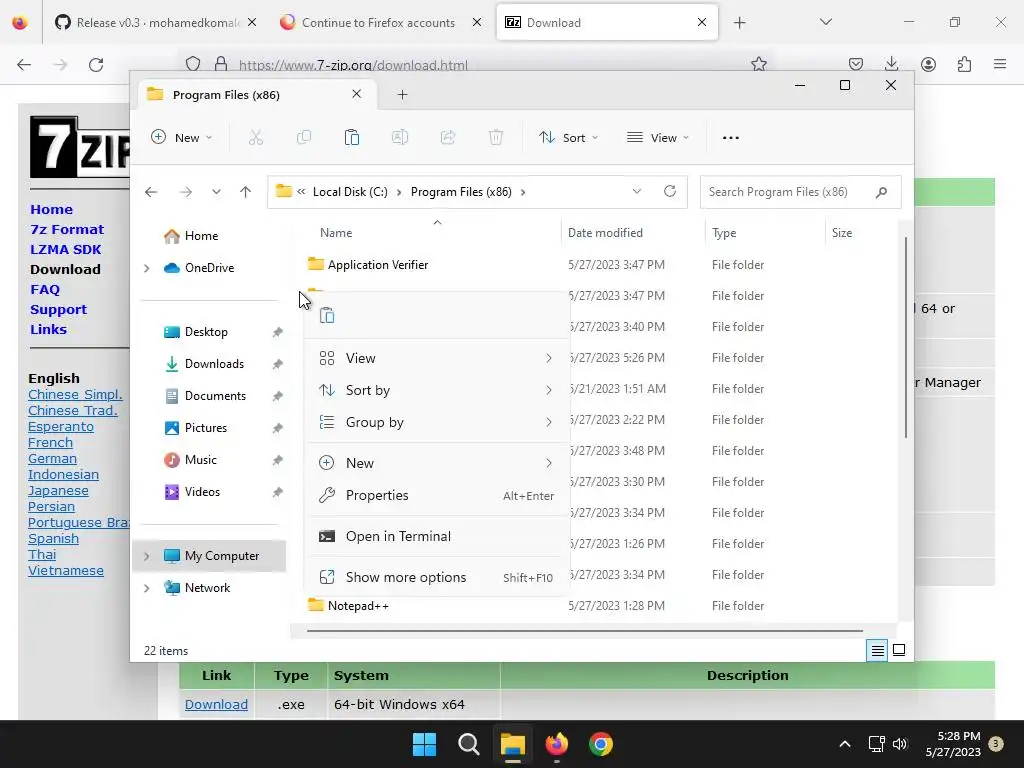Screen dimensions: 1024x768
Task: Open New submenu in context menu
Action: point(436,463)
